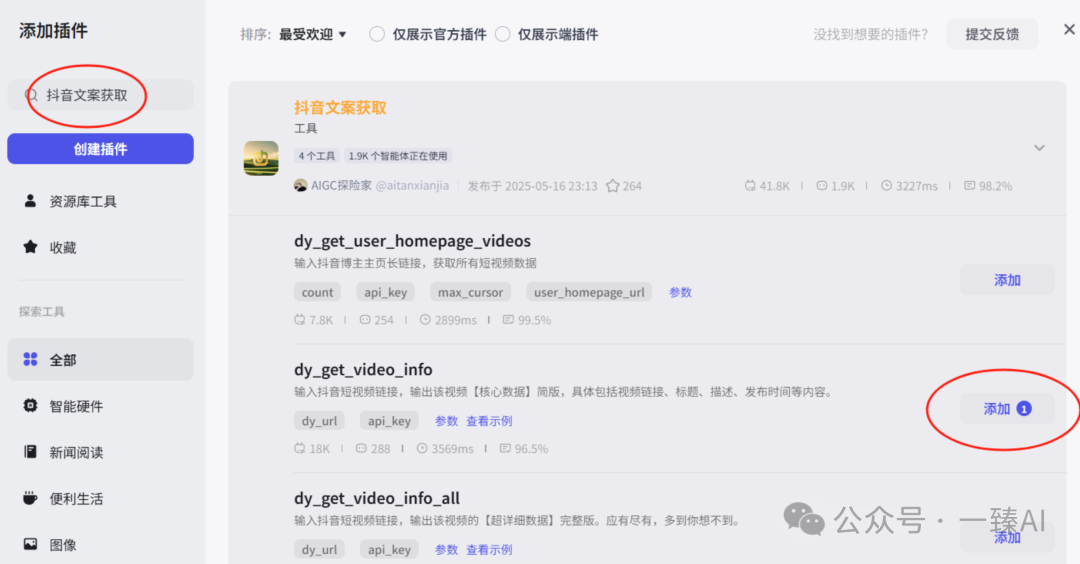Select the 便利生活 category

pyautogui.click(x=101, y=498)
